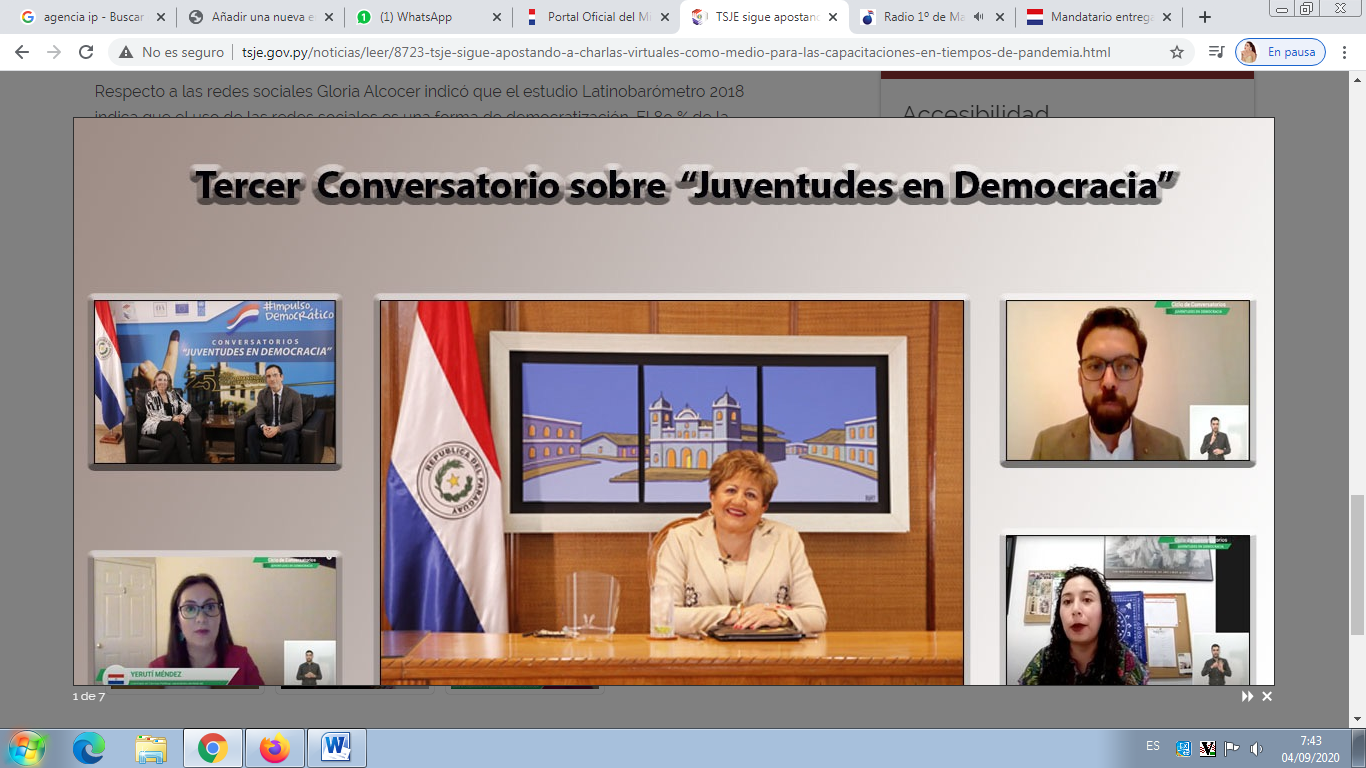Open the Windows Start menu

tap(27, 748)
